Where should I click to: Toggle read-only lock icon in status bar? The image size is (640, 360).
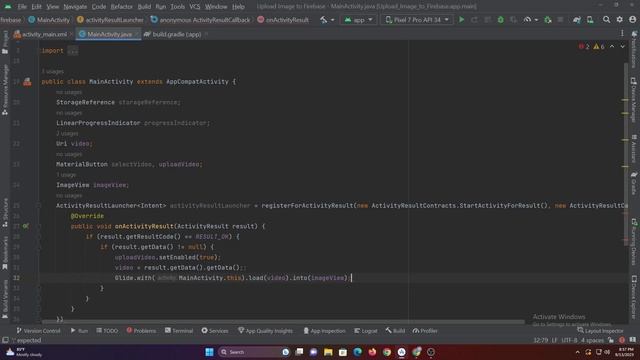coord(611,340)
